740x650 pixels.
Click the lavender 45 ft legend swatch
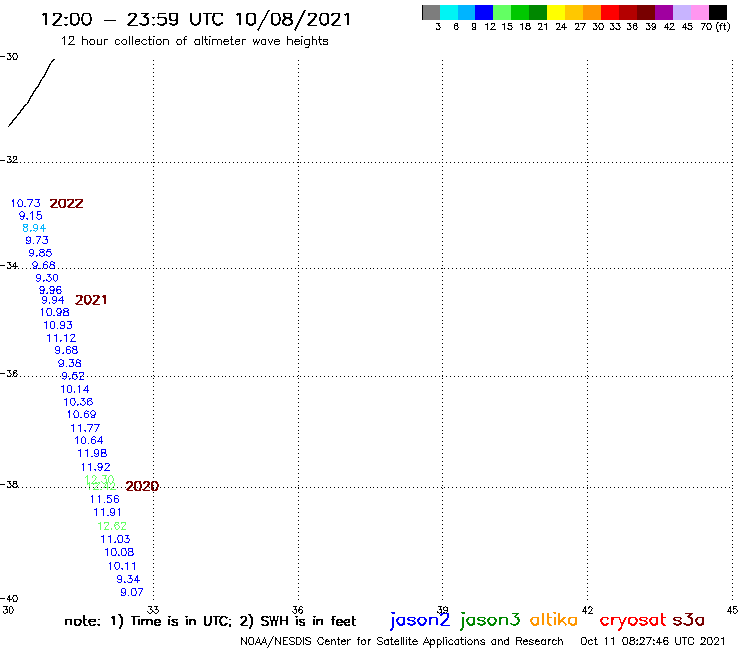pos(681,12)
